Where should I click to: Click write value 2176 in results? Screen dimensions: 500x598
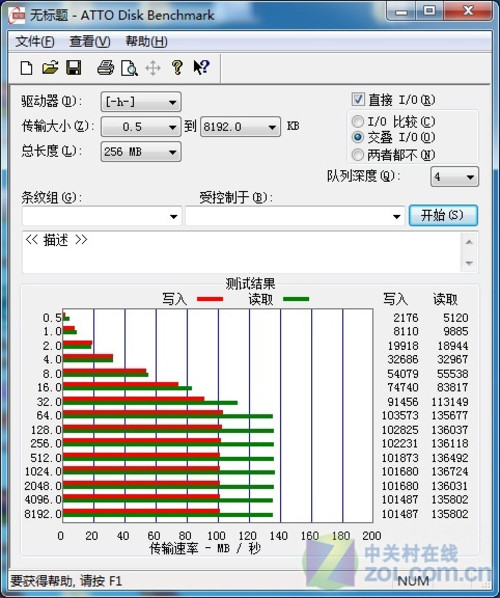point(406,318)
